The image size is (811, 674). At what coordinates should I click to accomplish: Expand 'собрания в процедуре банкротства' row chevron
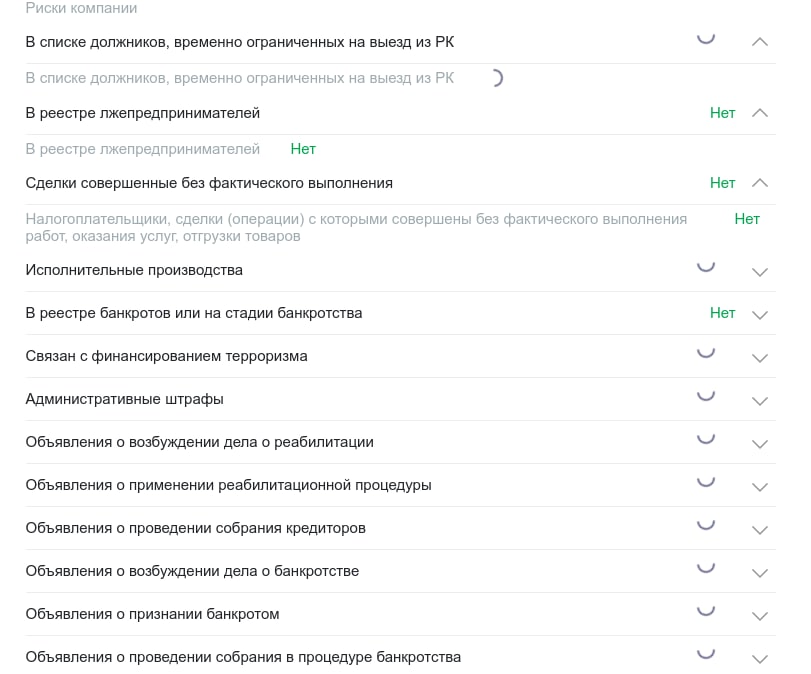(x=759, y=658)
